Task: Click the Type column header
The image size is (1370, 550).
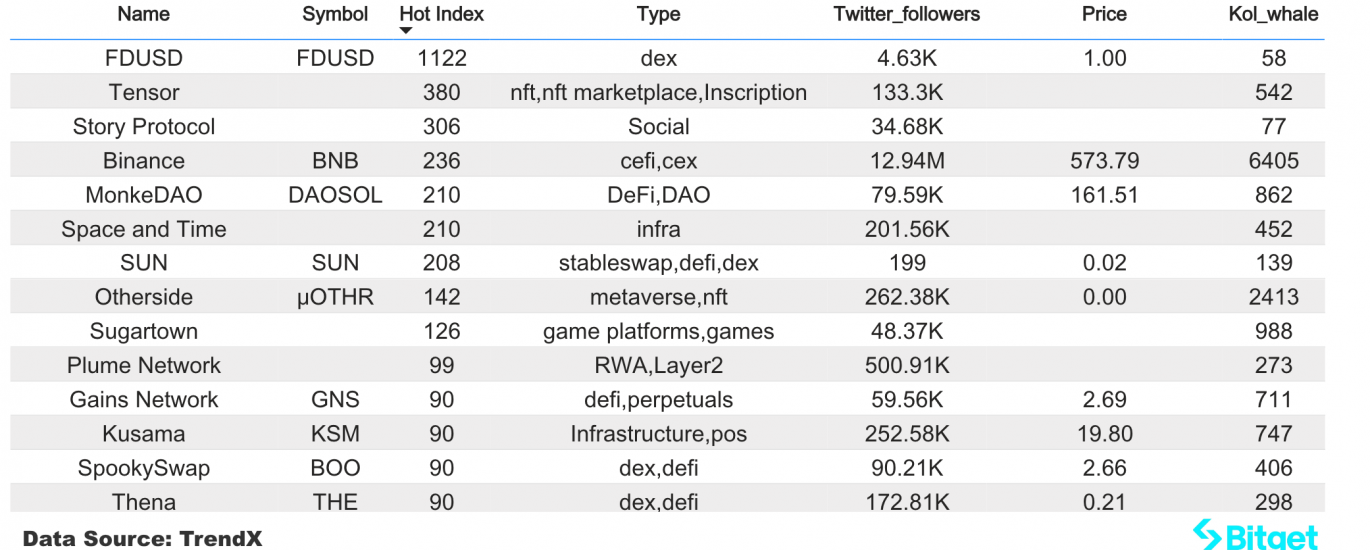Action: 659,14
